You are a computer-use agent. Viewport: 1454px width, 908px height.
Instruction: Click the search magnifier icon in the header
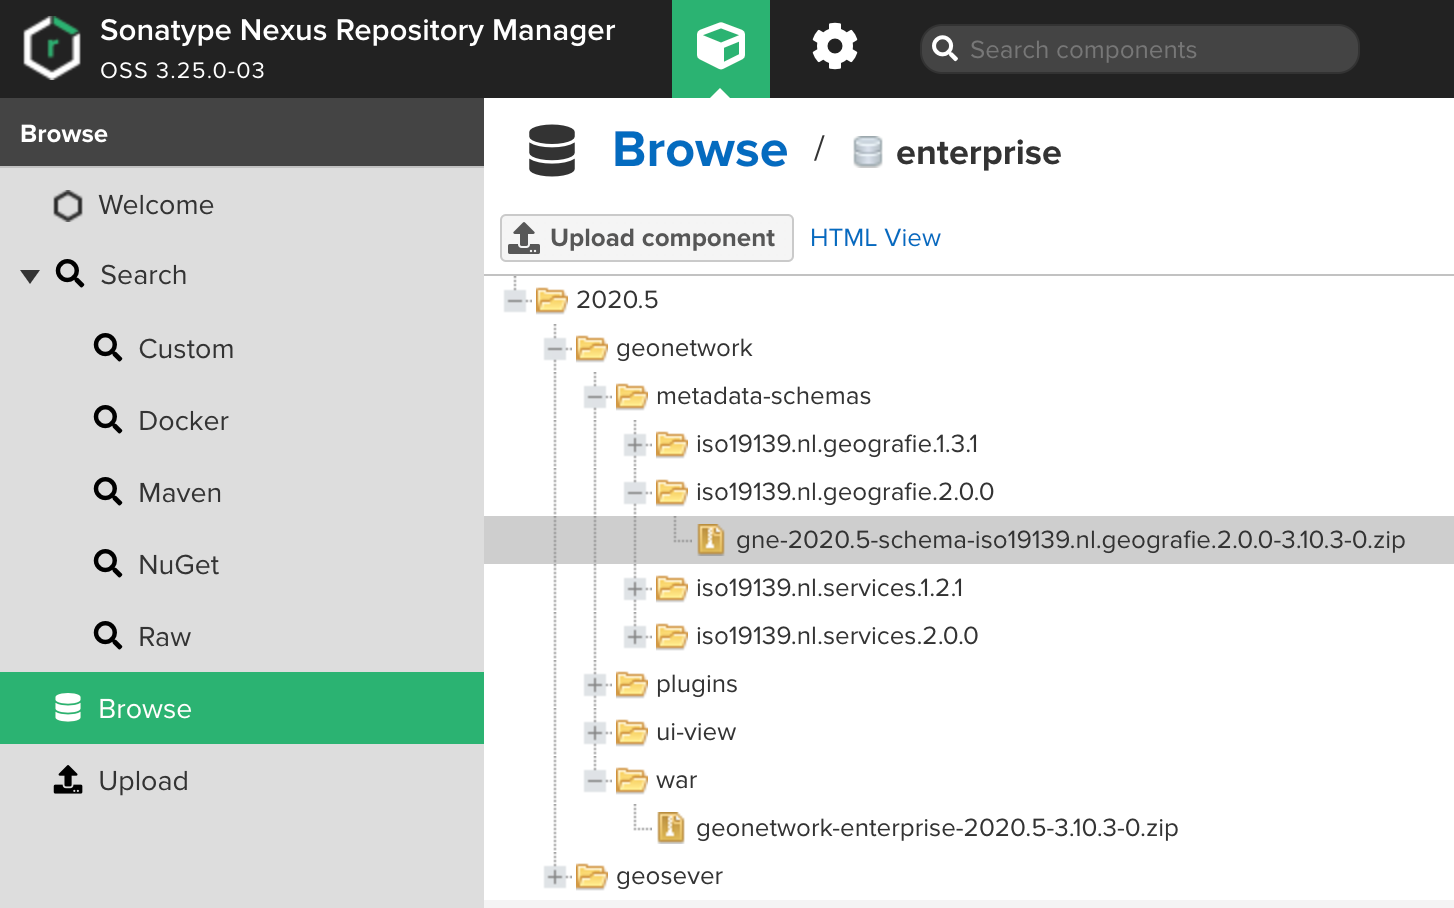(944, 48)
